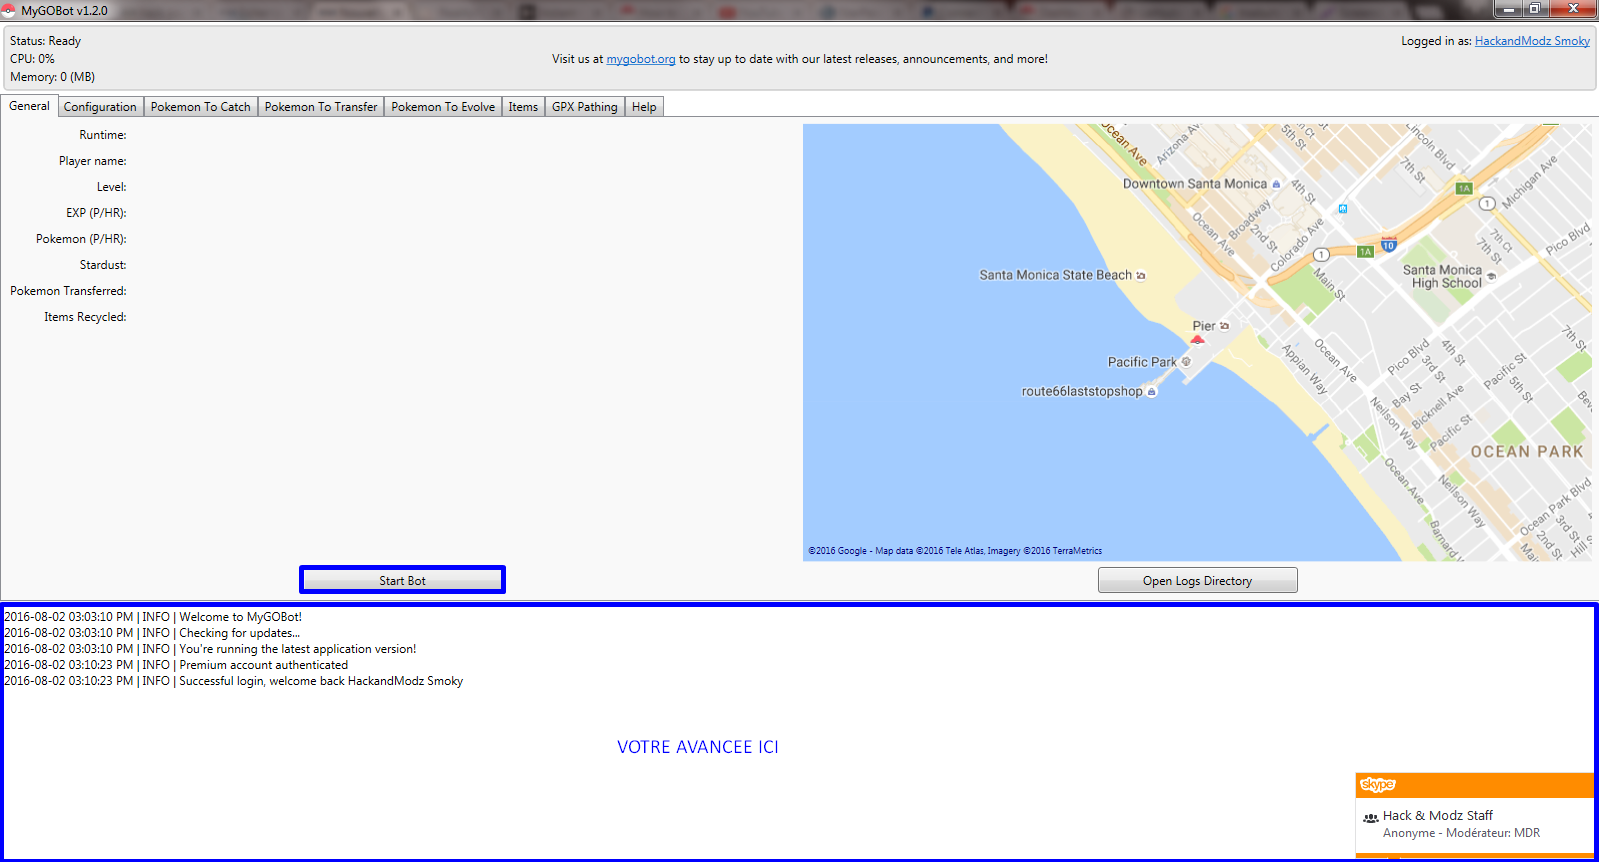
Task: Click the Stardust label
Action: [x=103, y=265]
